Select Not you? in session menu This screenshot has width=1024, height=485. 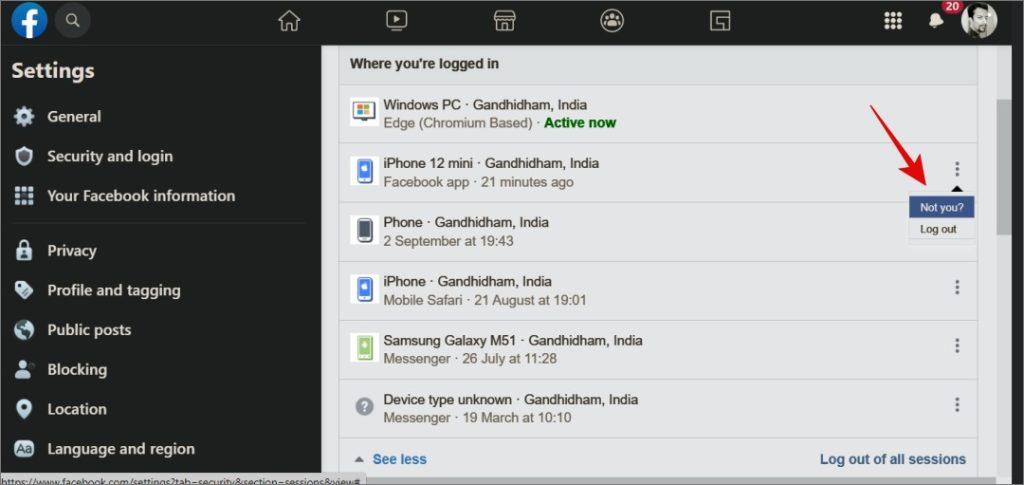pos(941,208)
